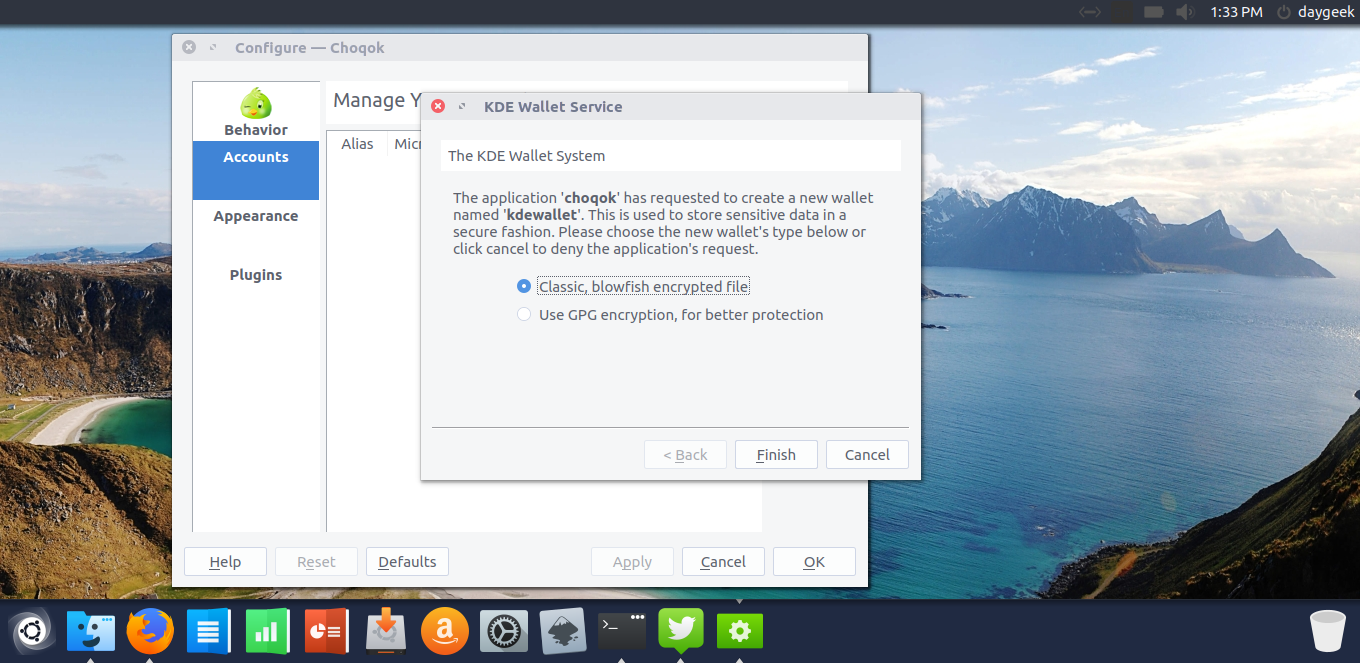Click the Alias column header
The image size is (1360, 663).
(x=357, y=144)
